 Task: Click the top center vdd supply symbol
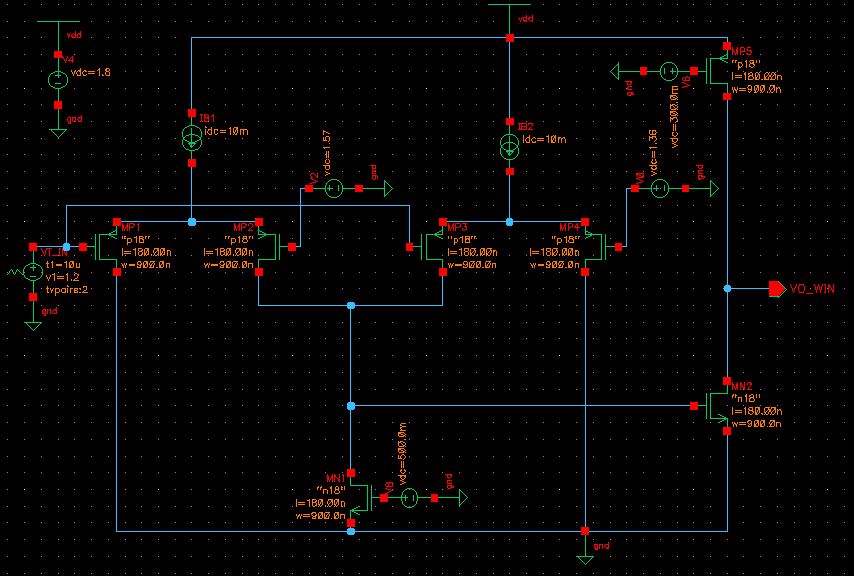(509, 5)
